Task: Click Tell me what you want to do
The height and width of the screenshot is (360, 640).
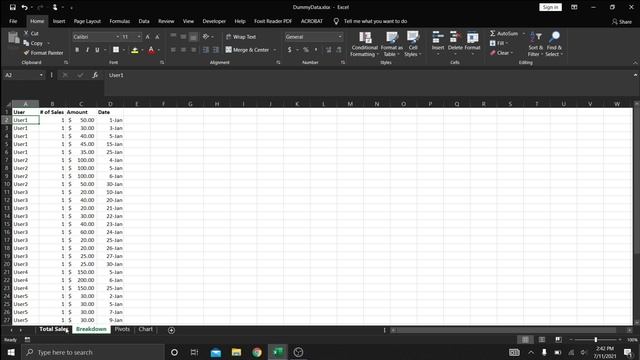Action: 375,21
